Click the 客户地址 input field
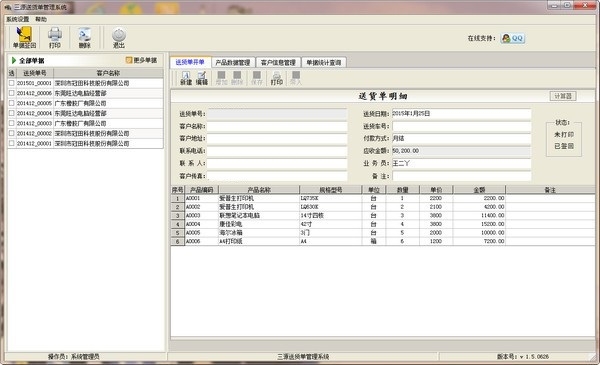This screenshot has height=365, width=600. click(x=277, y=139)
